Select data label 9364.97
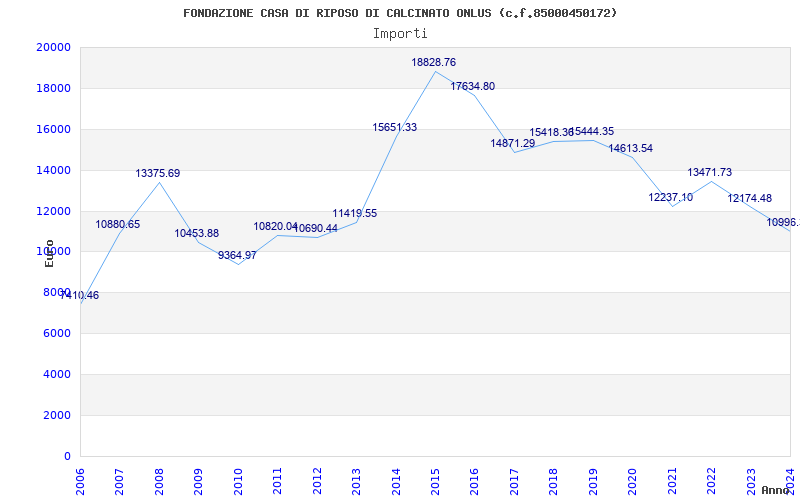 [237, 256]
